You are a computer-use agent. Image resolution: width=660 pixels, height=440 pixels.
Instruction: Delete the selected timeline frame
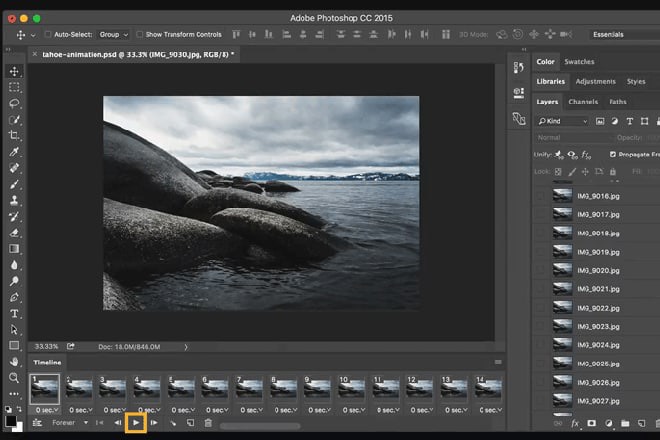208,423
